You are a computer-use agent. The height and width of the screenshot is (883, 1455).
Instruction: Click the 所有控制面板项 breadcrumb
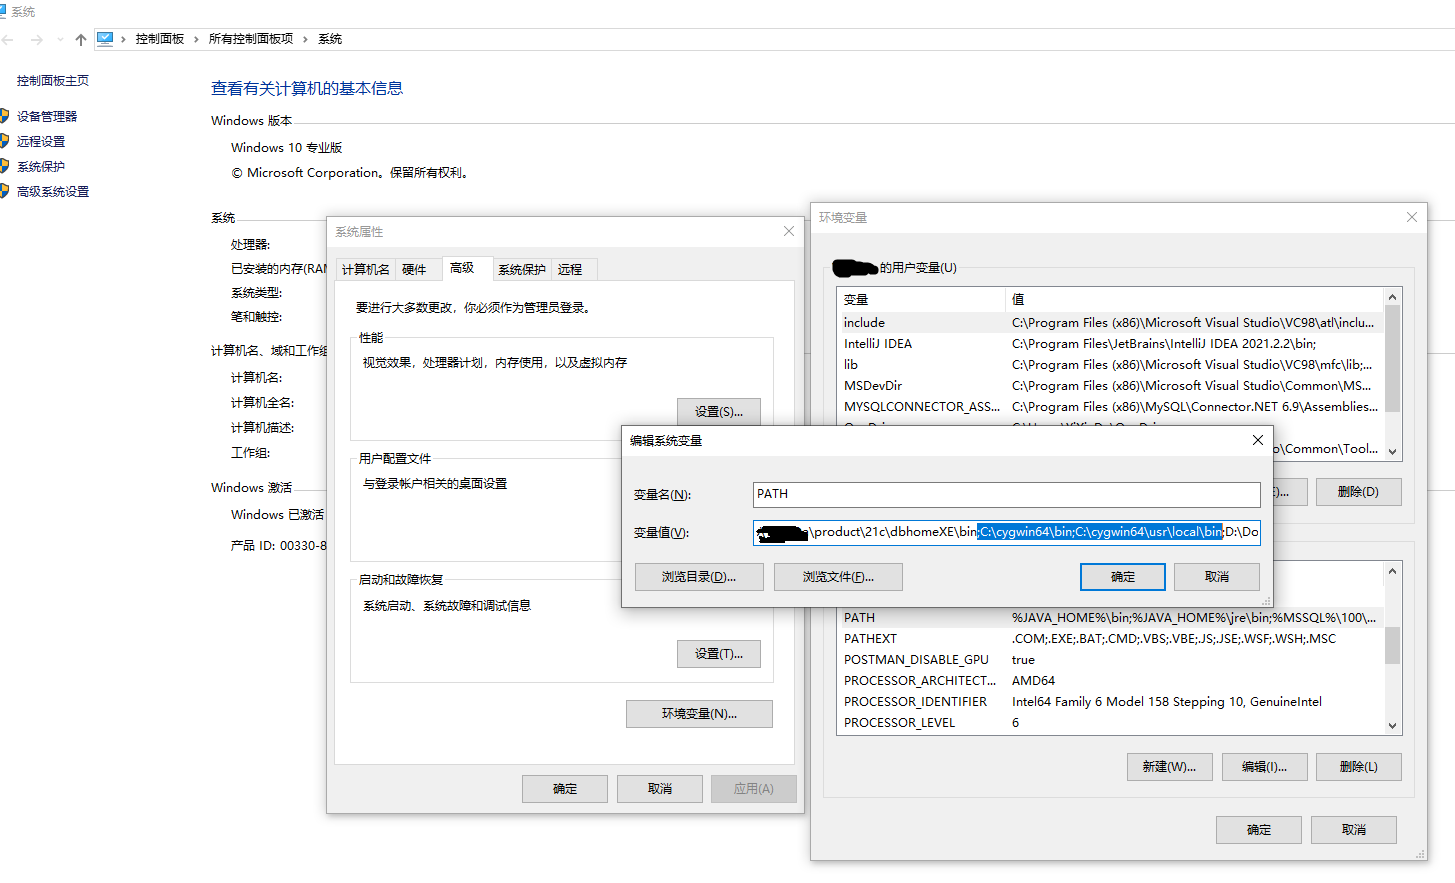[x=251, y=39]
